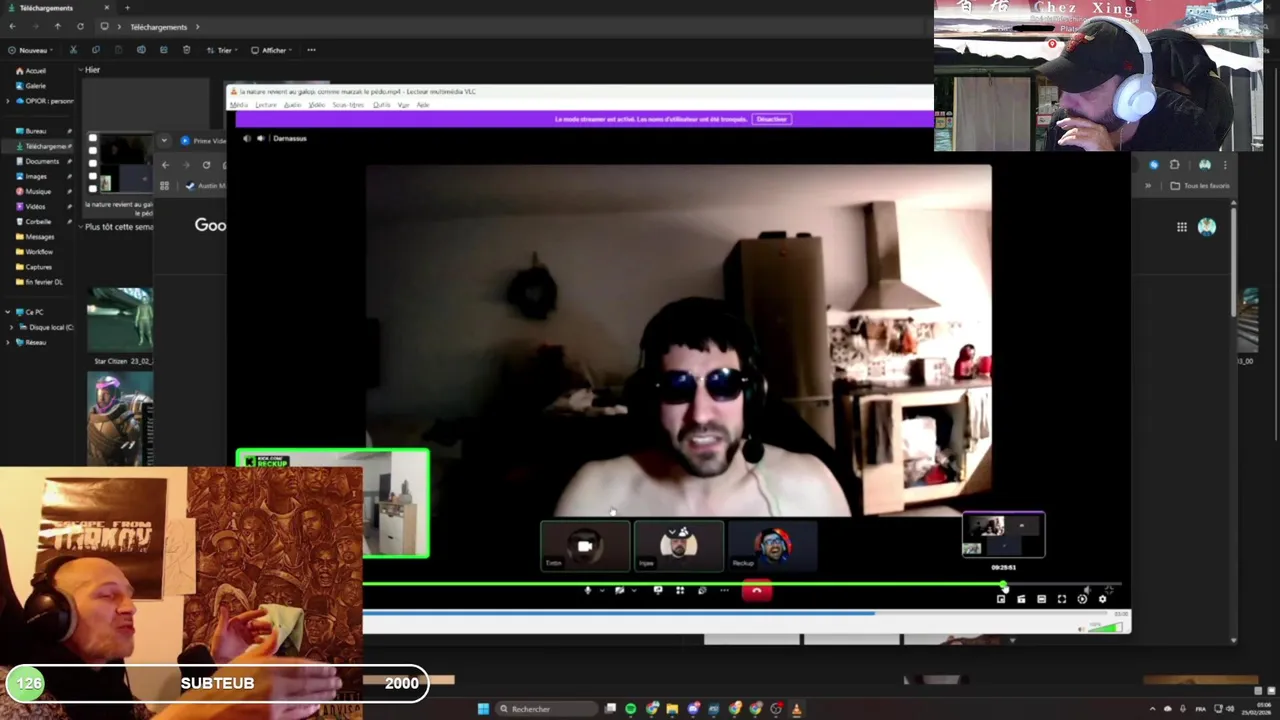The image size is (1280, 720).
Task: Go back in the Chrome window
Action: [165, 165]
